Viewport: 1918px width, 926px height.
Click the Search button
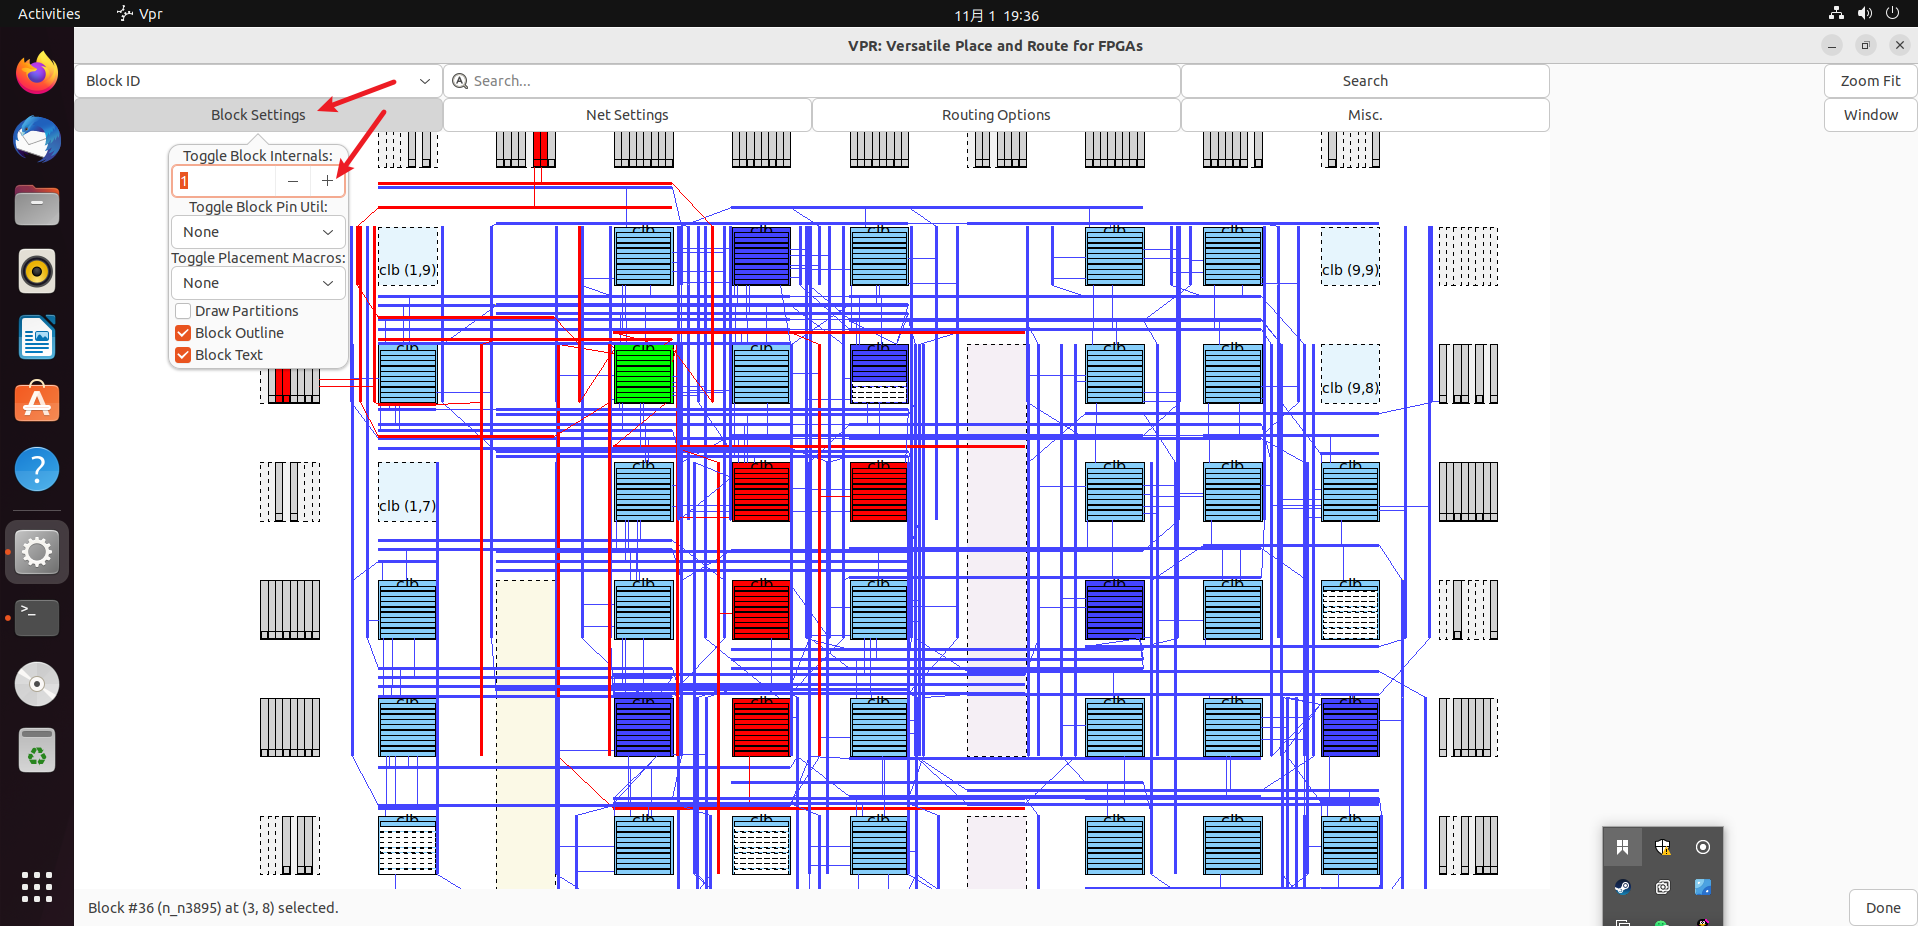pyautogui.click(x=1365, y=81)
